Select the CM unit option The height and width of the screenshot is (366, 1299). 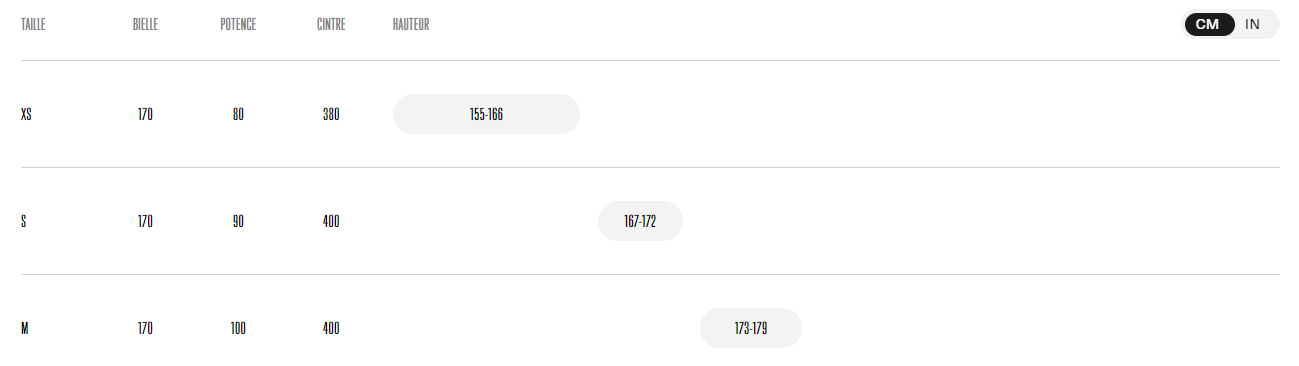point(1208,24)
